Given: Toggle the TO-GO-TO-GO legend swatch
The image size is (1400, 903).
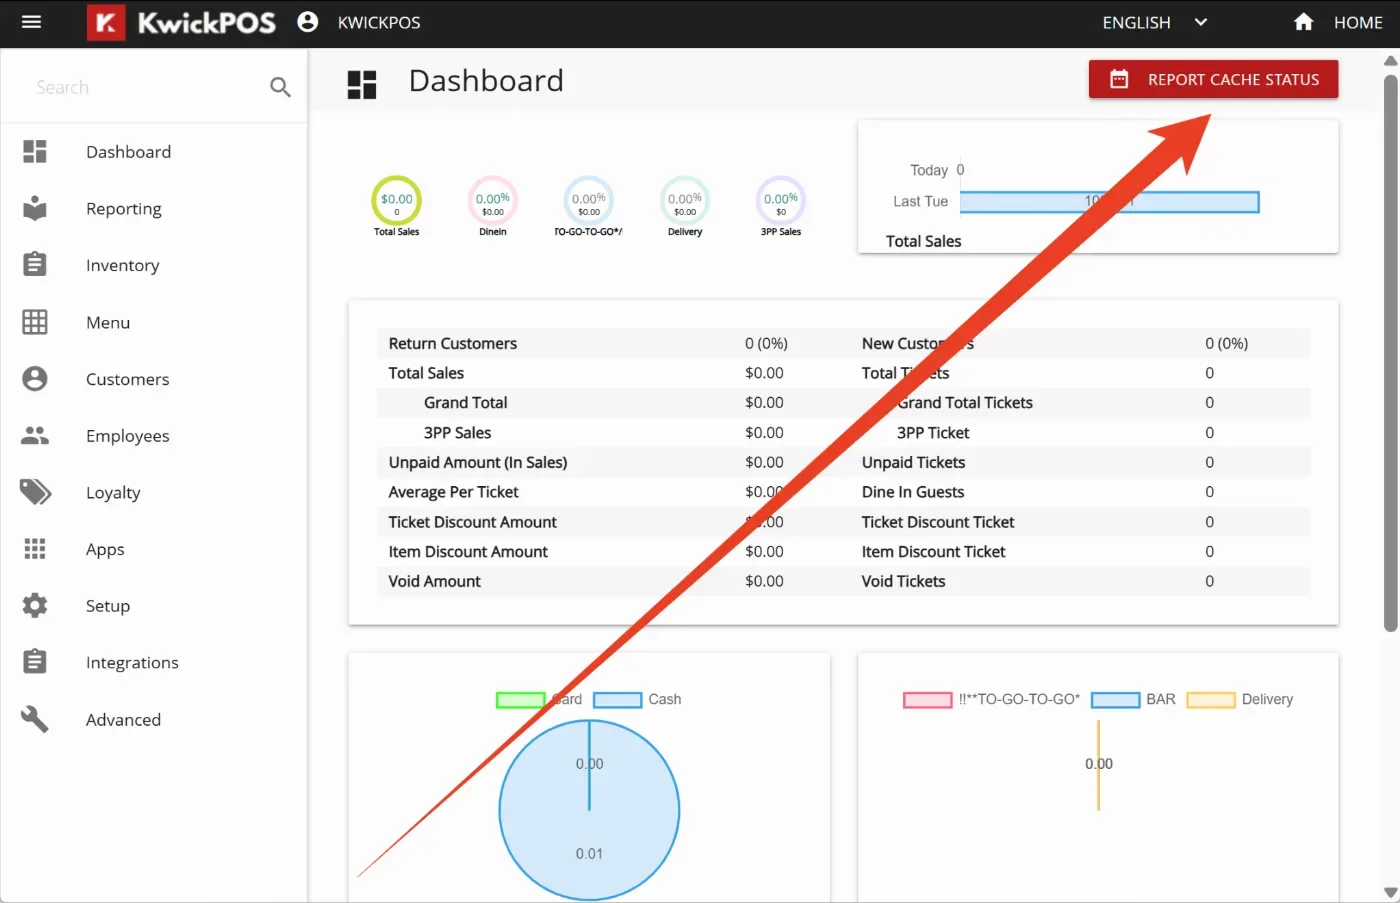Looking at the screenshot, I should point(927,700).
